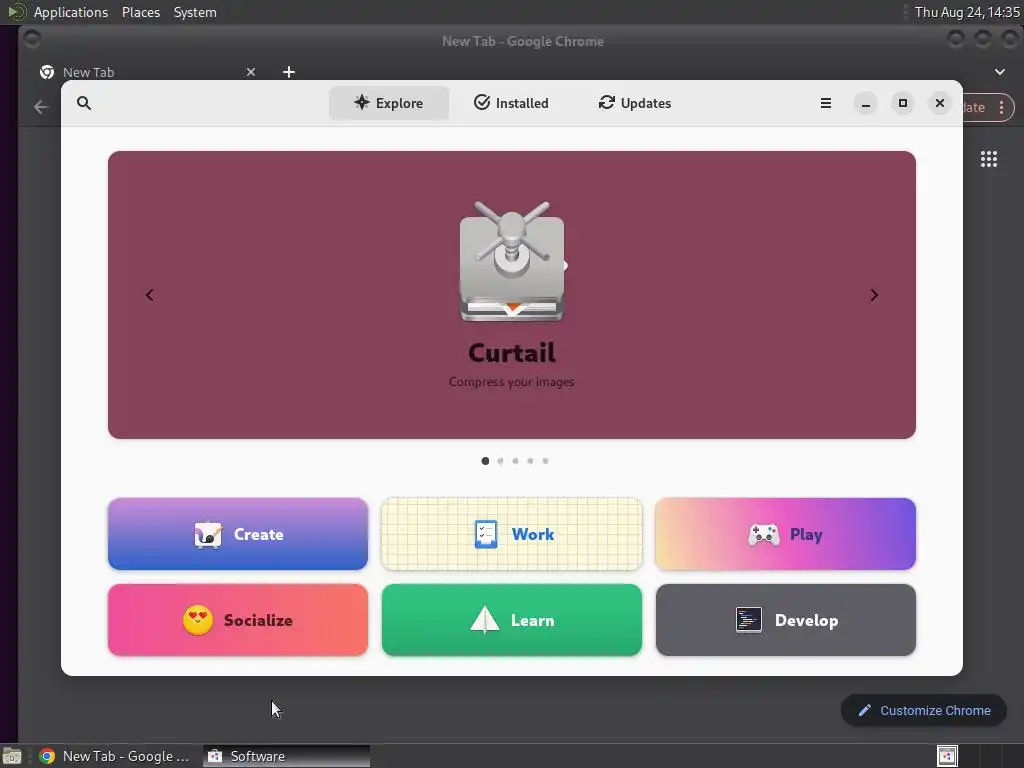Open the Play category
The height and width of the screenshot is (768, 1024).
click(x=786, y=534)
